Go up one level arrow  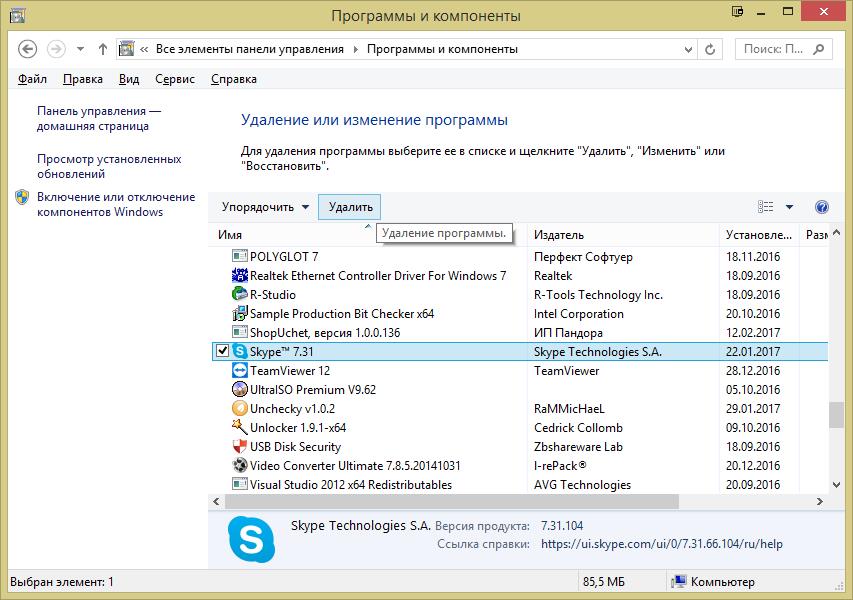103,49
